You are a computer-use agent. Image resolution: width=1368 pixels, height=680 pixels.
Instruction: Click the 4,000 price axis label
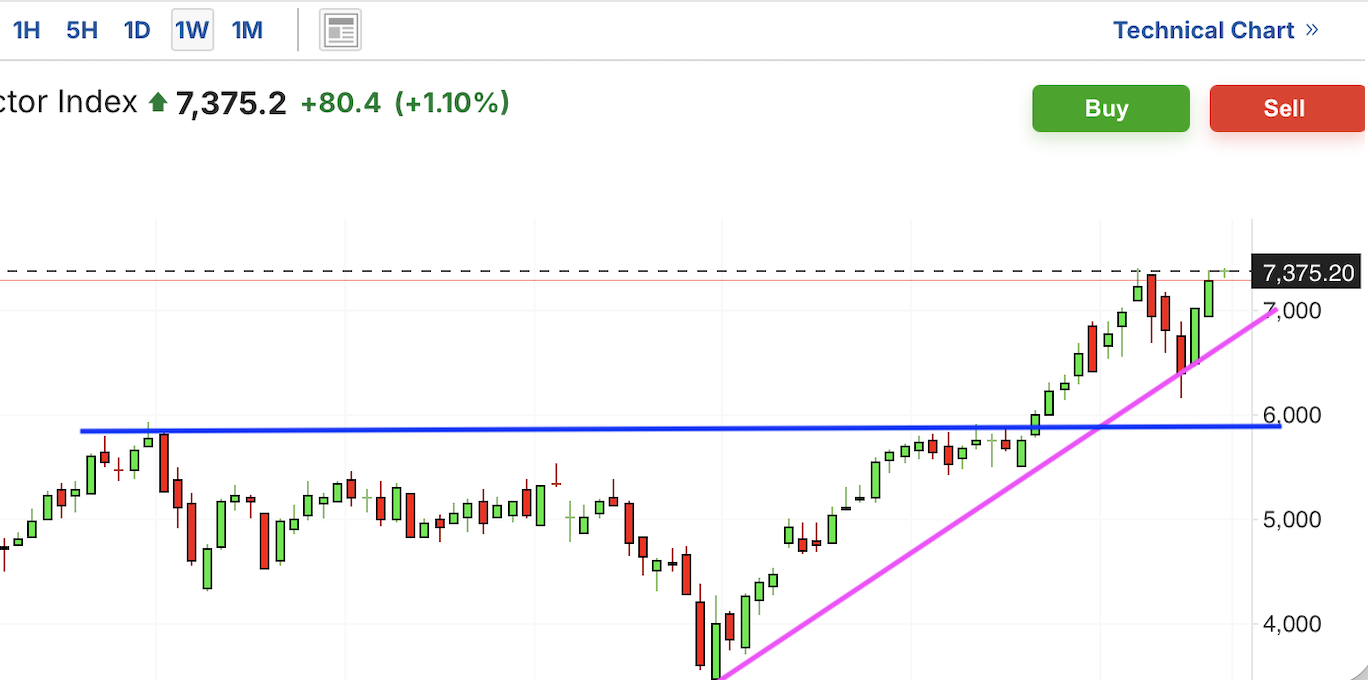1293,624
